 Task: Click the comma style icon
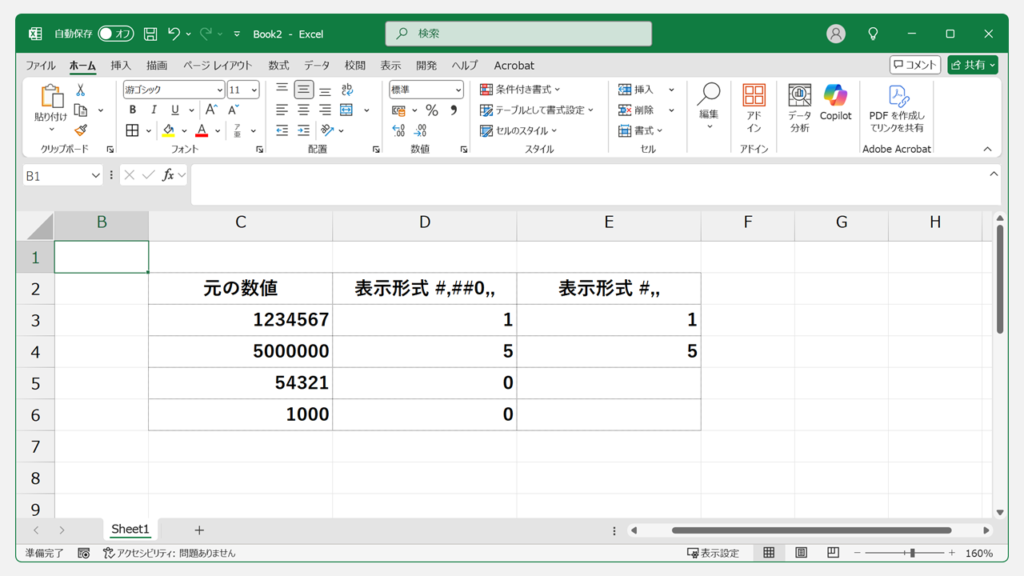click(455, 110)
